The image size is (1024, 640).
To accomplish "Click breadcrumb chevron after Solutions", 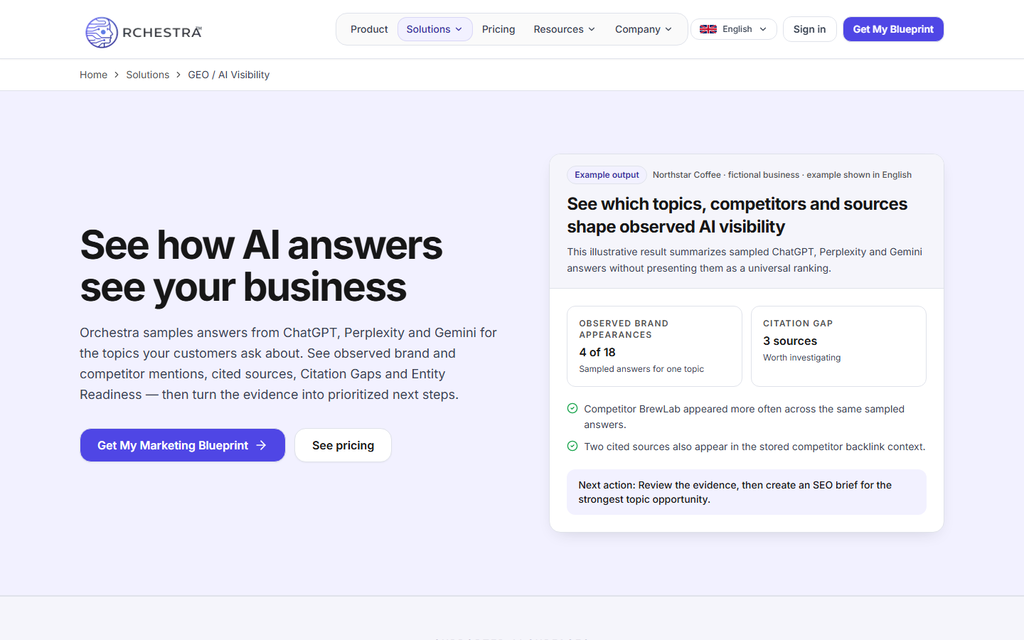I will click(x=178, y=75).
